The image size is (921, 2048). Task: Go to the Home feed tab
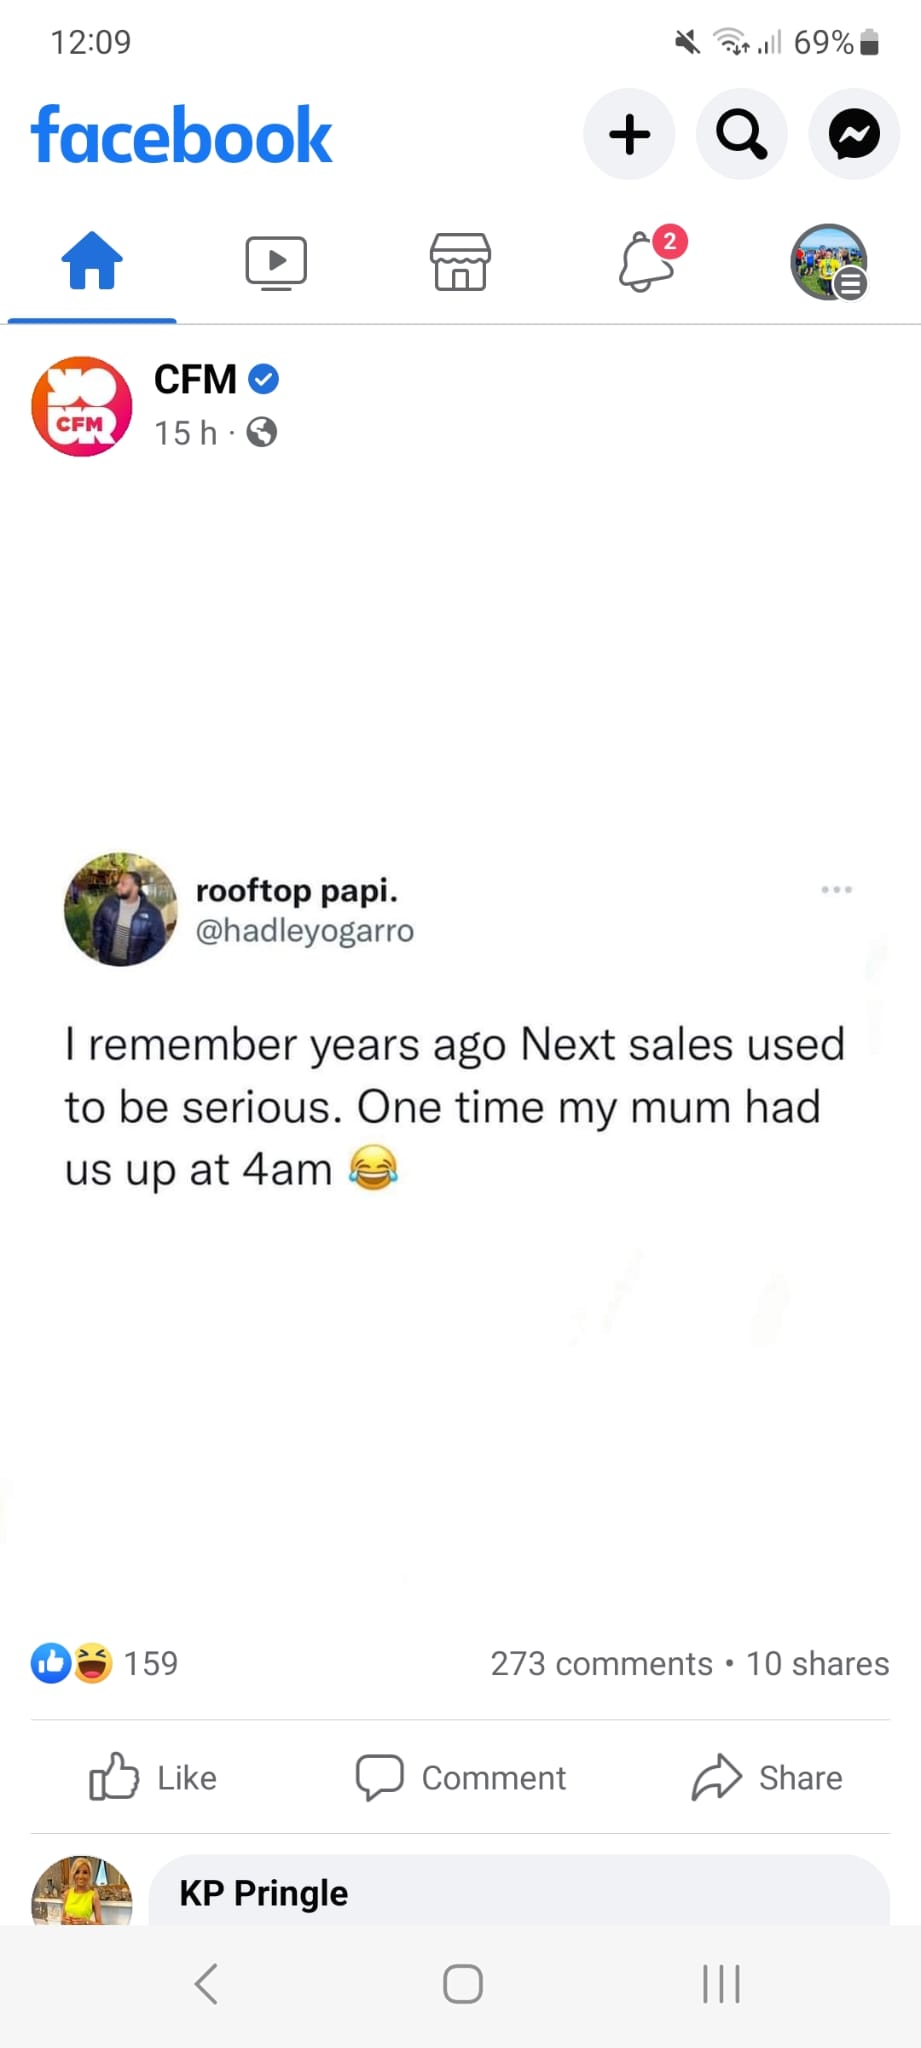pos(92,262)
